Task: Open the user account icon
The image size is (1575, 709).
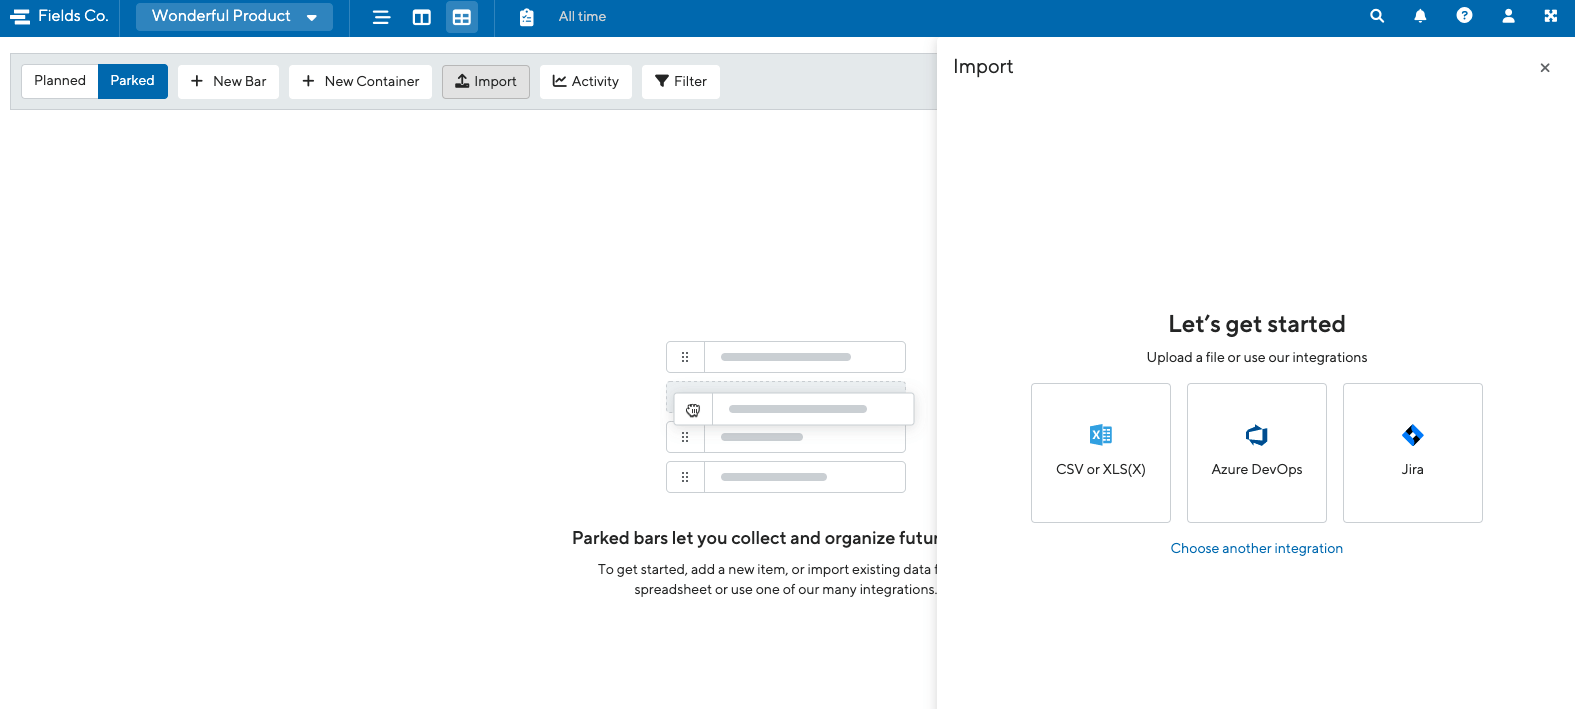Action: click(x=1508, y=16)
